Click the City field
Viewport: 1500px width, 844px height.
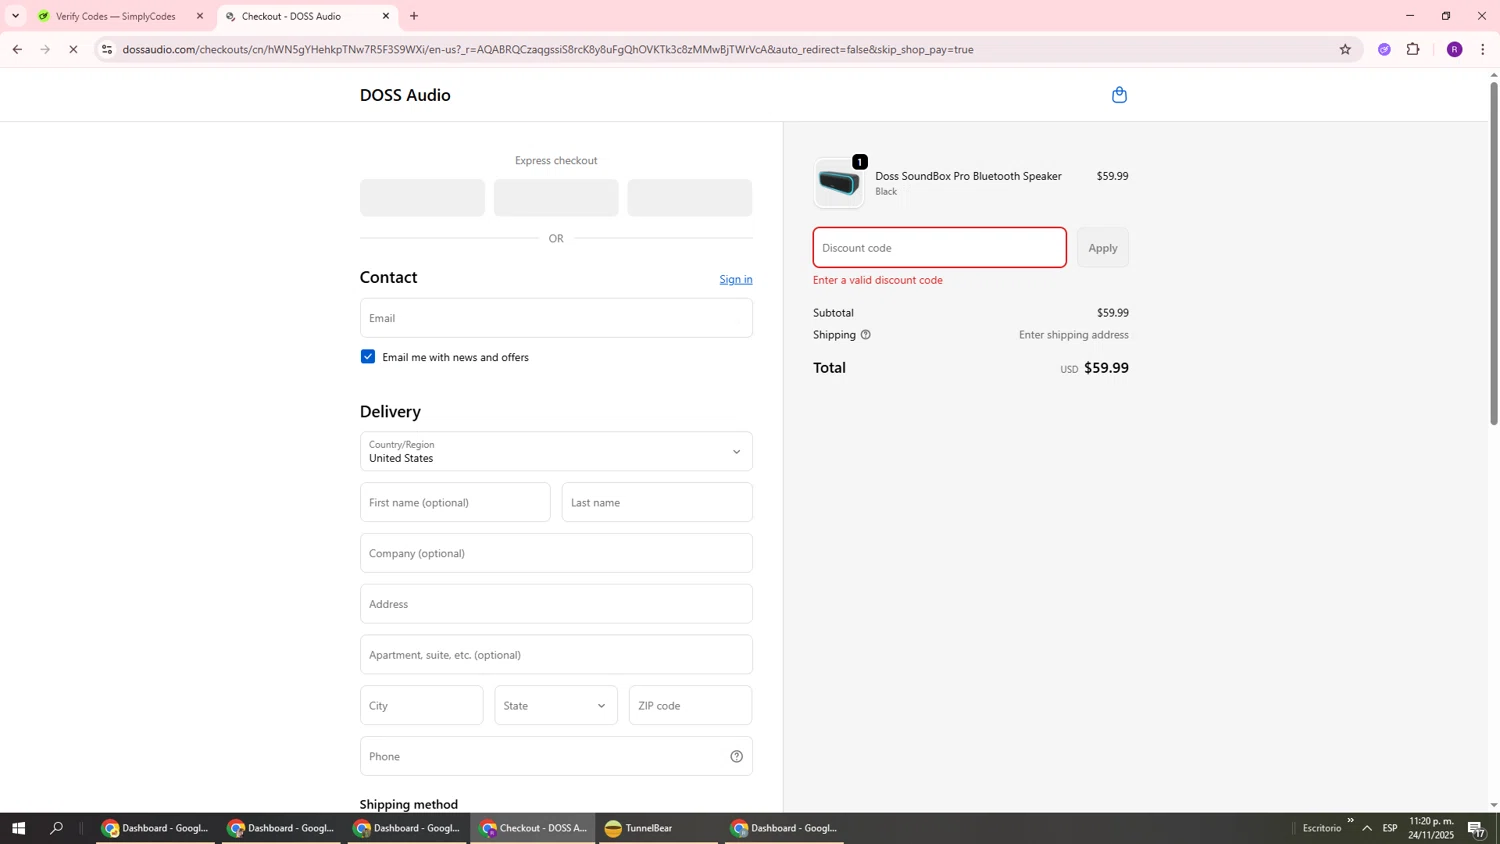421,706
